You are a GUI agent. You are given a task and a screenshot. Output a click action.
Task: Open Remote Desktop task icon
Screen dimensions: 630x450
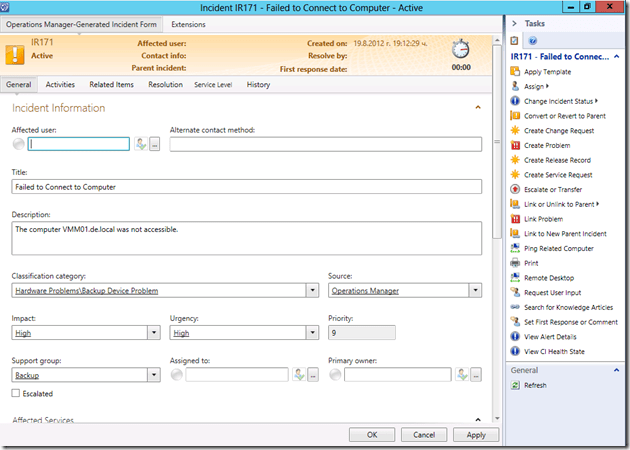point(515,278)
